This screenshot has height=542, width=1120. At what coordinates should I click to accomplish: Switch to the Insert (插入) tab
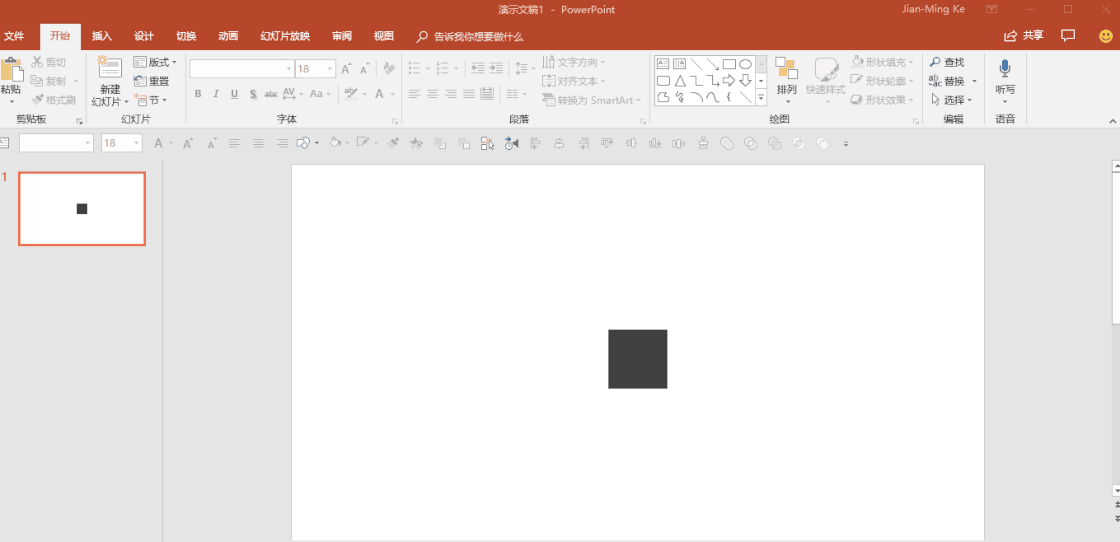(x=102, y=36)
